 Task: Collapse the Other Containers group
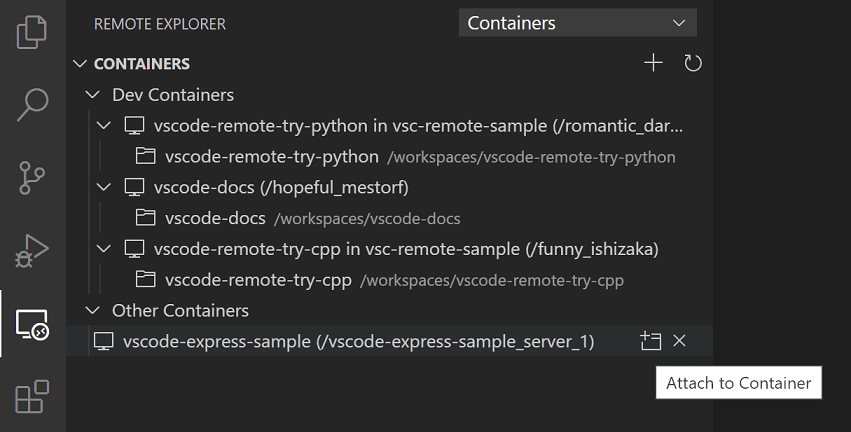[93, 310]
